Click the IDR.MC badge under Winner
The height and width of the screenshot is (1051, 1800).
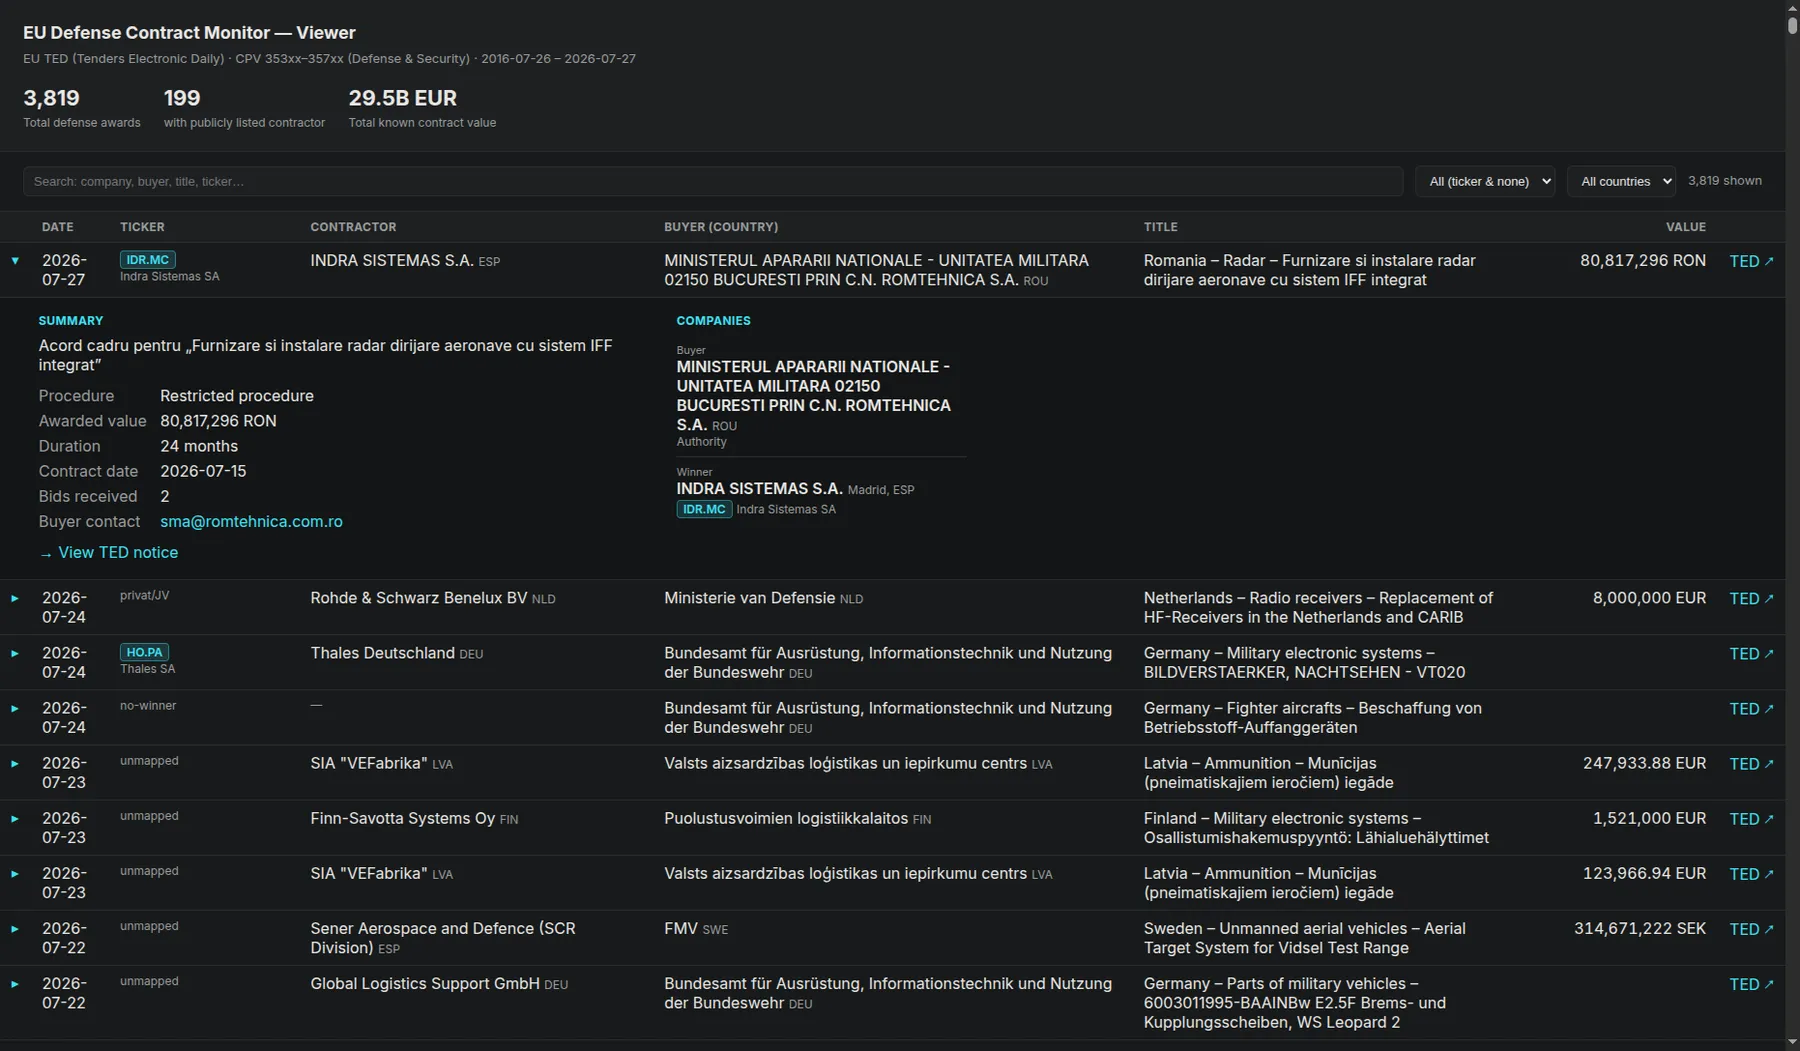click(704, 509)
